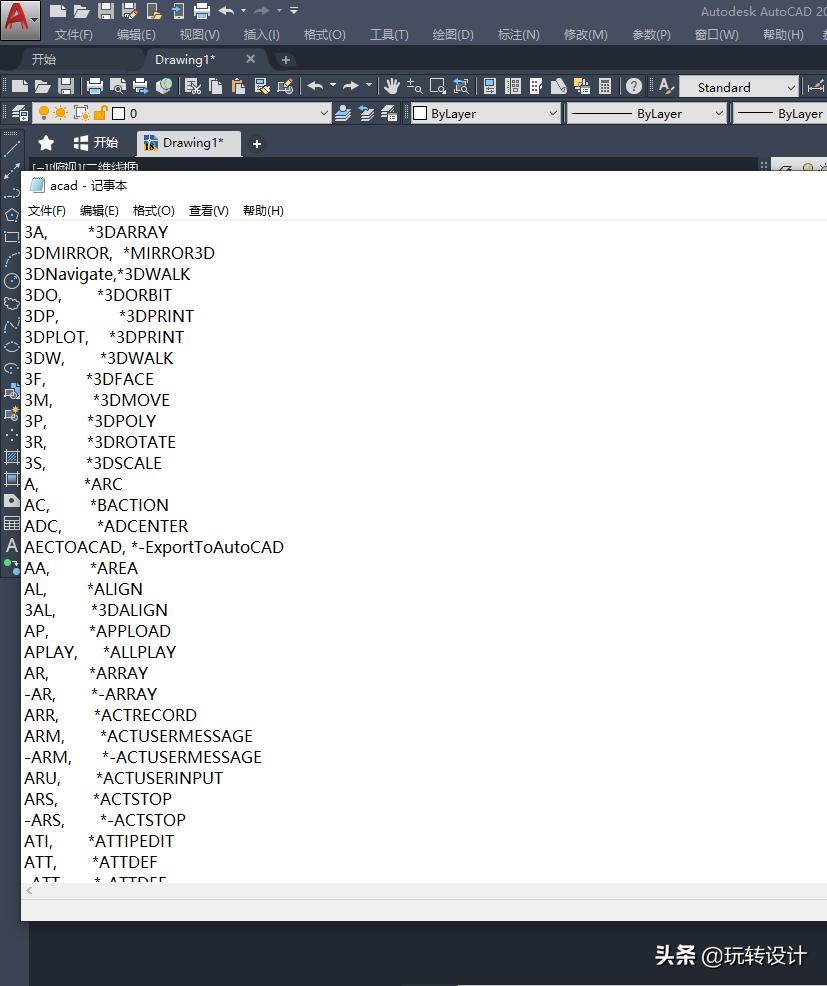The width and height of the screenshot is (827, 986).
Task: Click the 3D Print icon in standard toolbar
Action: (x=164, y=86)
